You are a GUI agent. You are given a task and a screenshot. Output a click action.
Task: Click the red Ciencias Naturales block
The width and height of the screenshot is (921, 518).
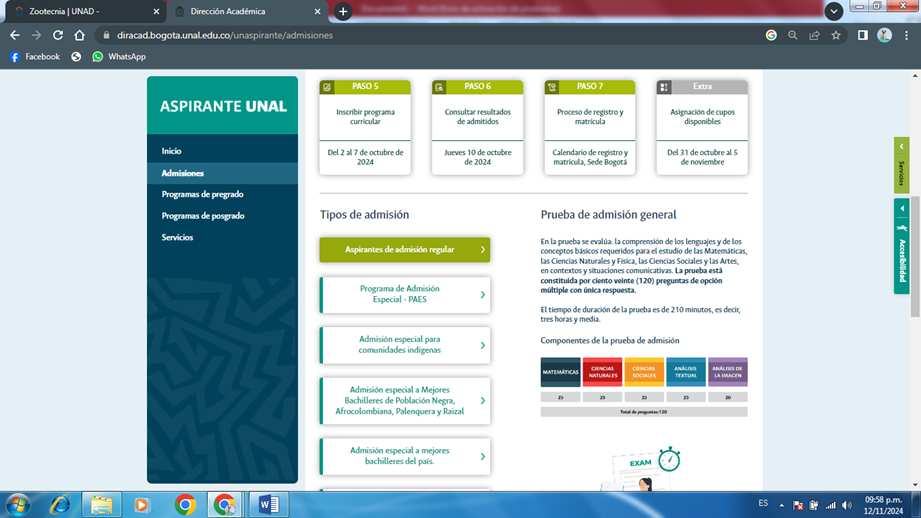tap(602, 372)
